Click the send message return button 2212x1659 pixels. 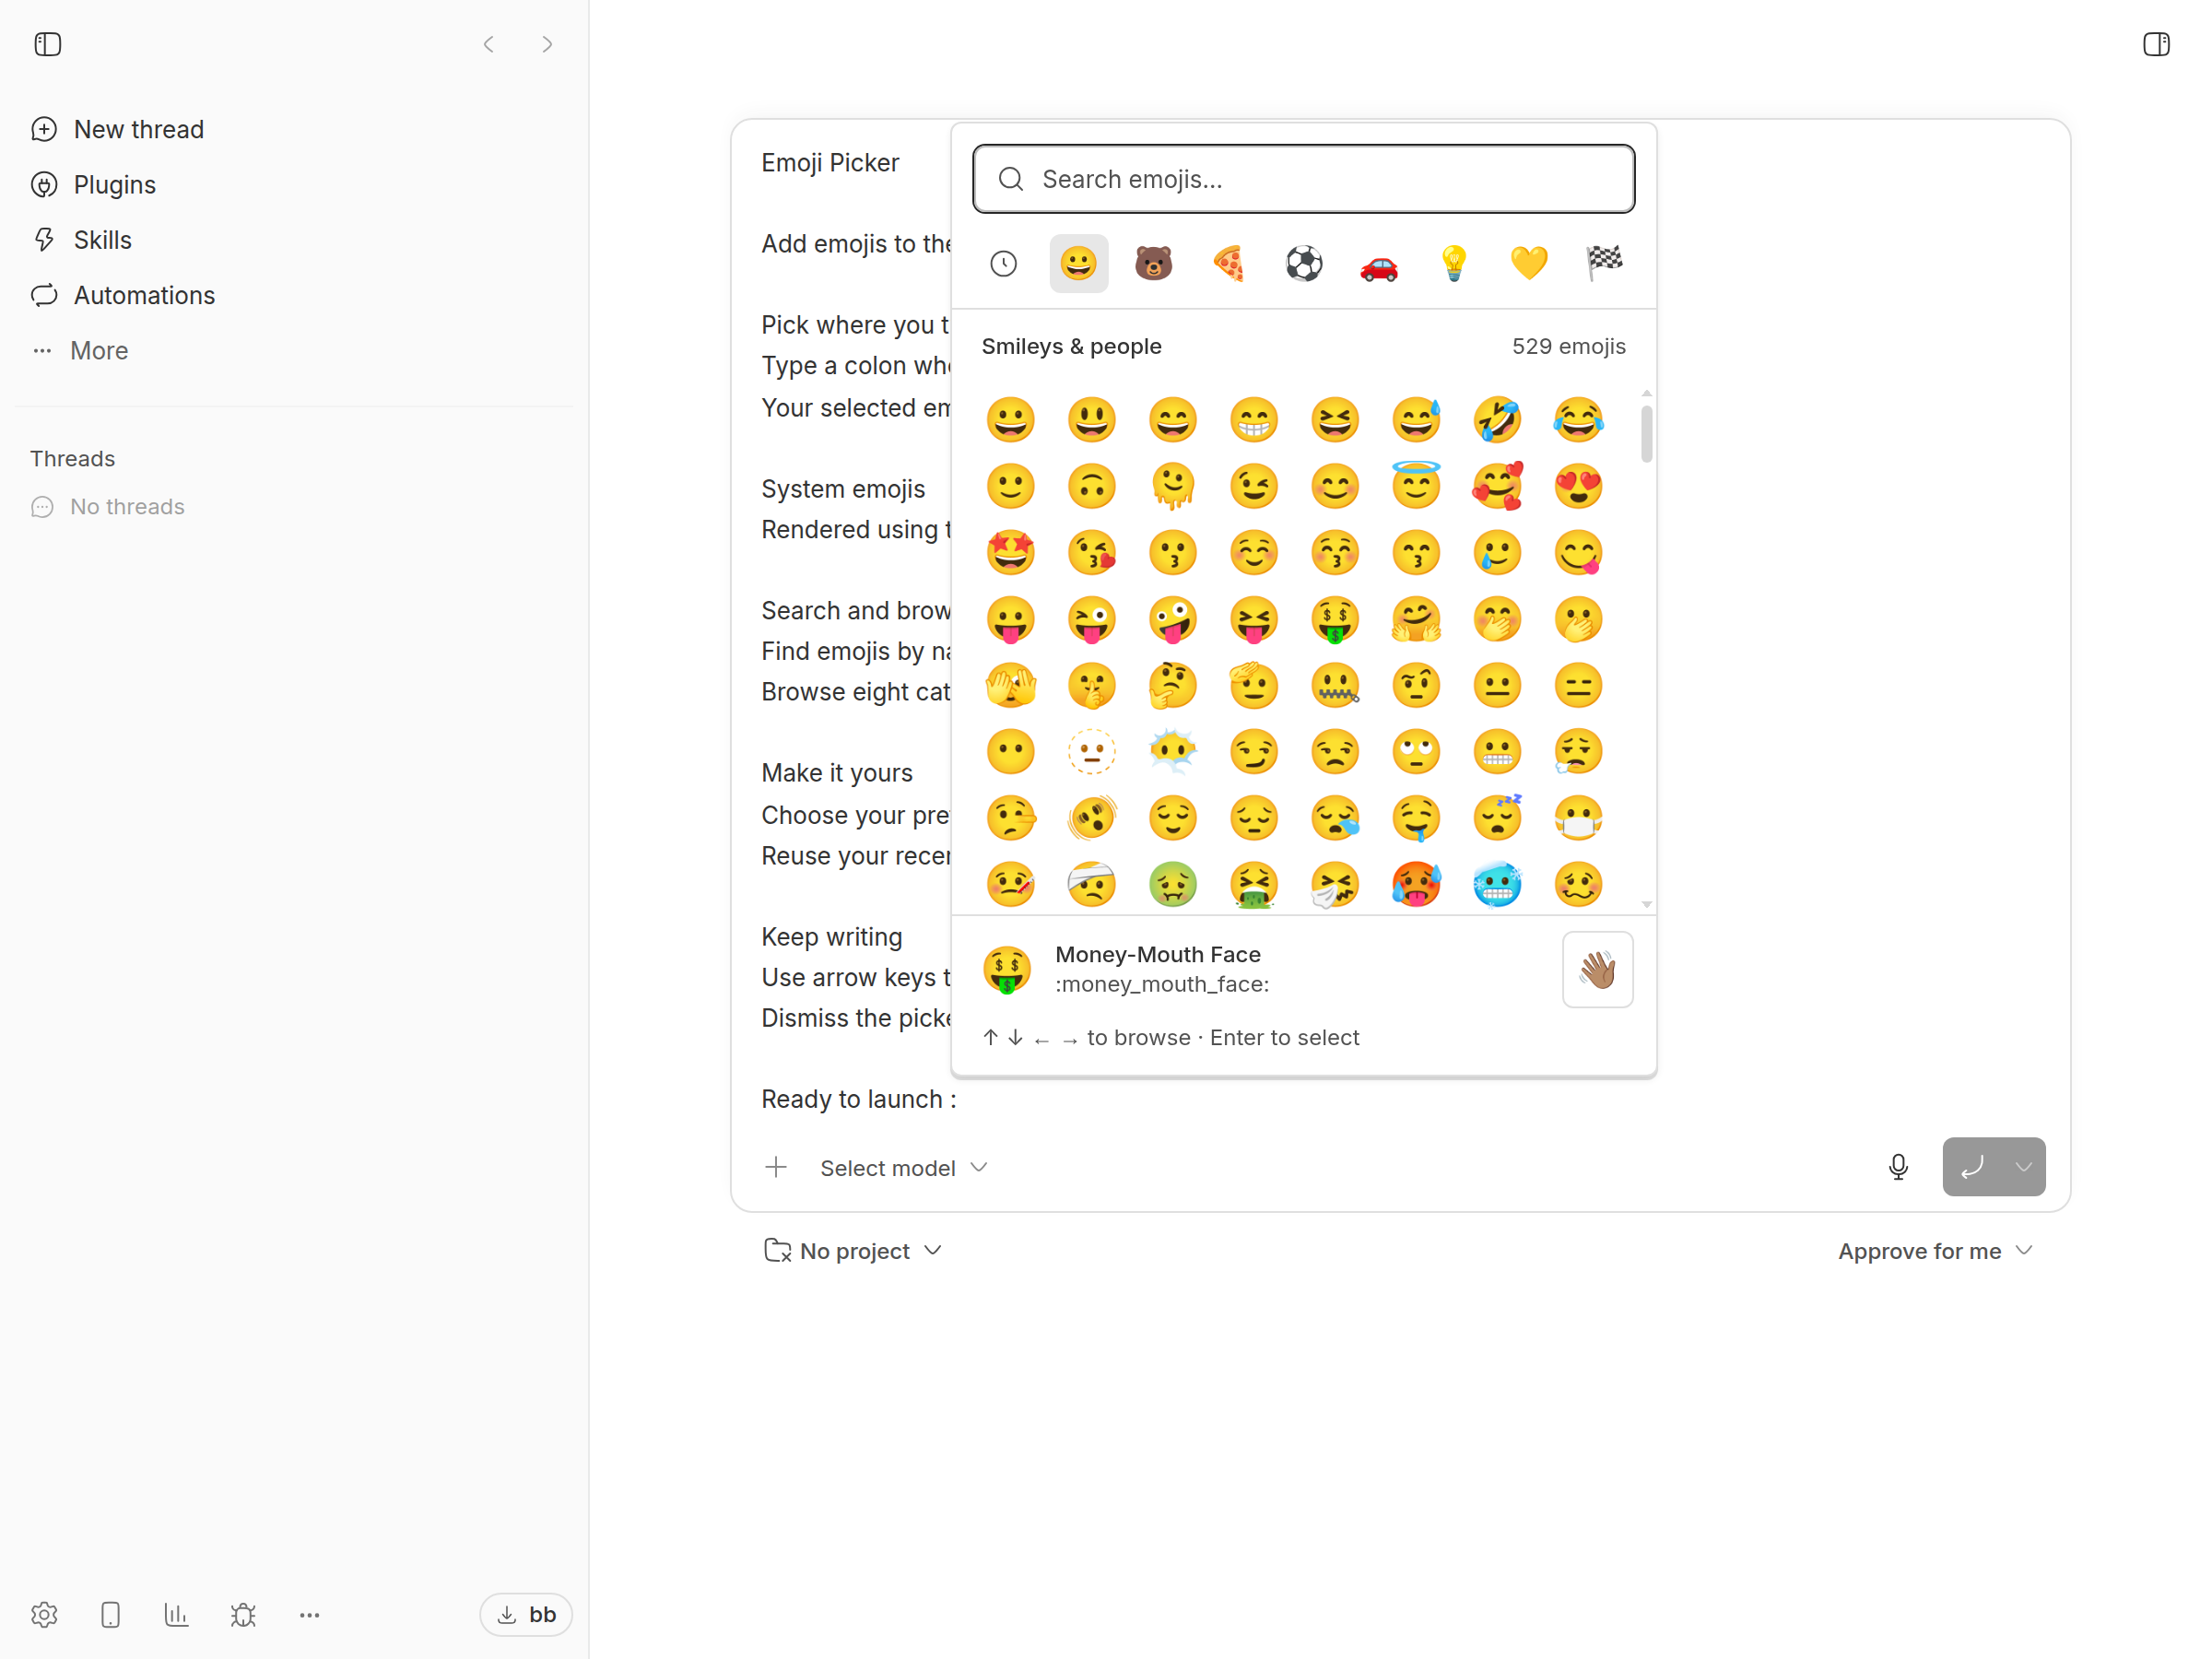coord(1972,1167)
